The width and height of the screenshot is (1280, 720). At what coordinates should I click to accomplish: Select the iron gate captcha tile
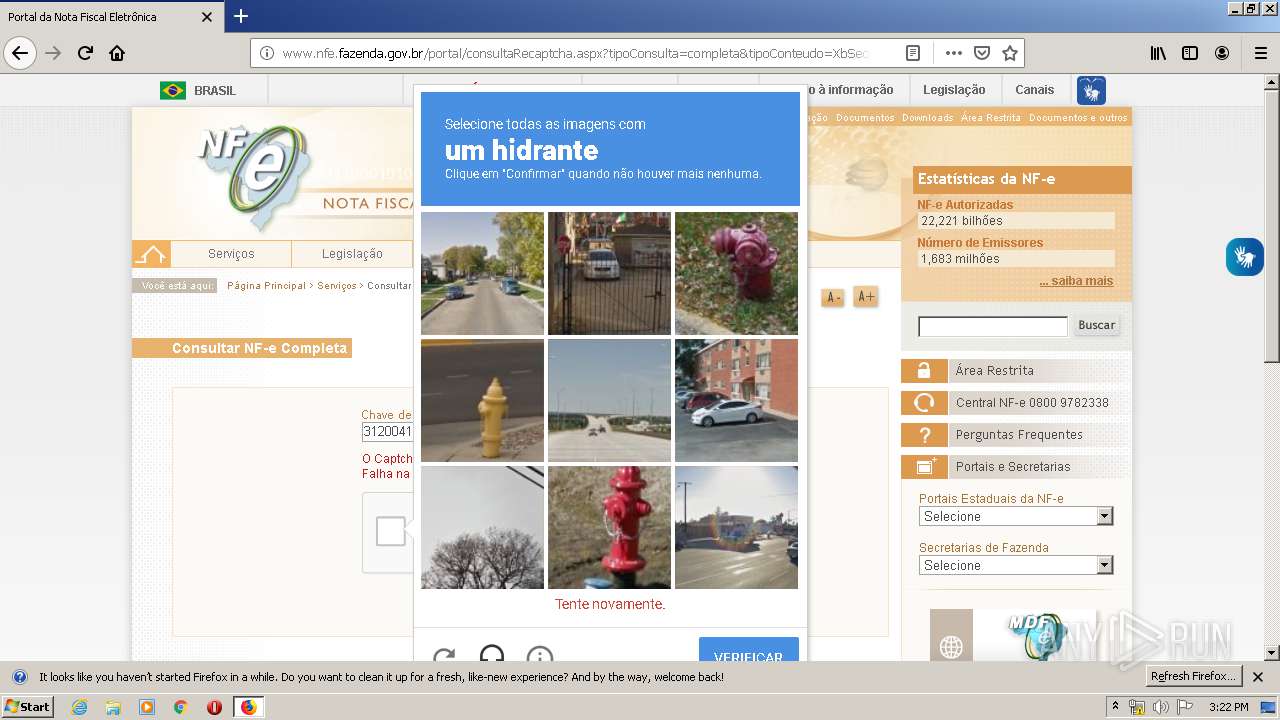609,273
